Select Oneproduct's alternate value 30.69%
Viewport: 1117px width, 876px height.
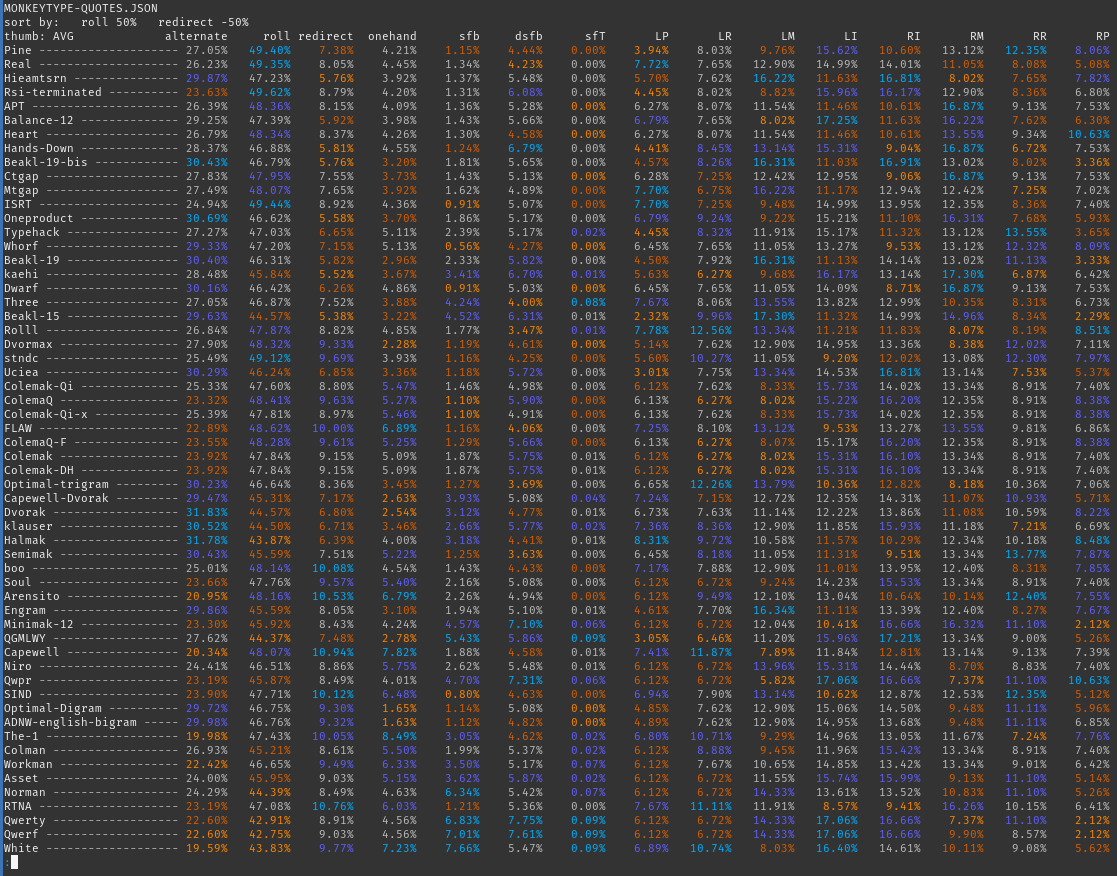pyautogui.click(x=207, y=219)
